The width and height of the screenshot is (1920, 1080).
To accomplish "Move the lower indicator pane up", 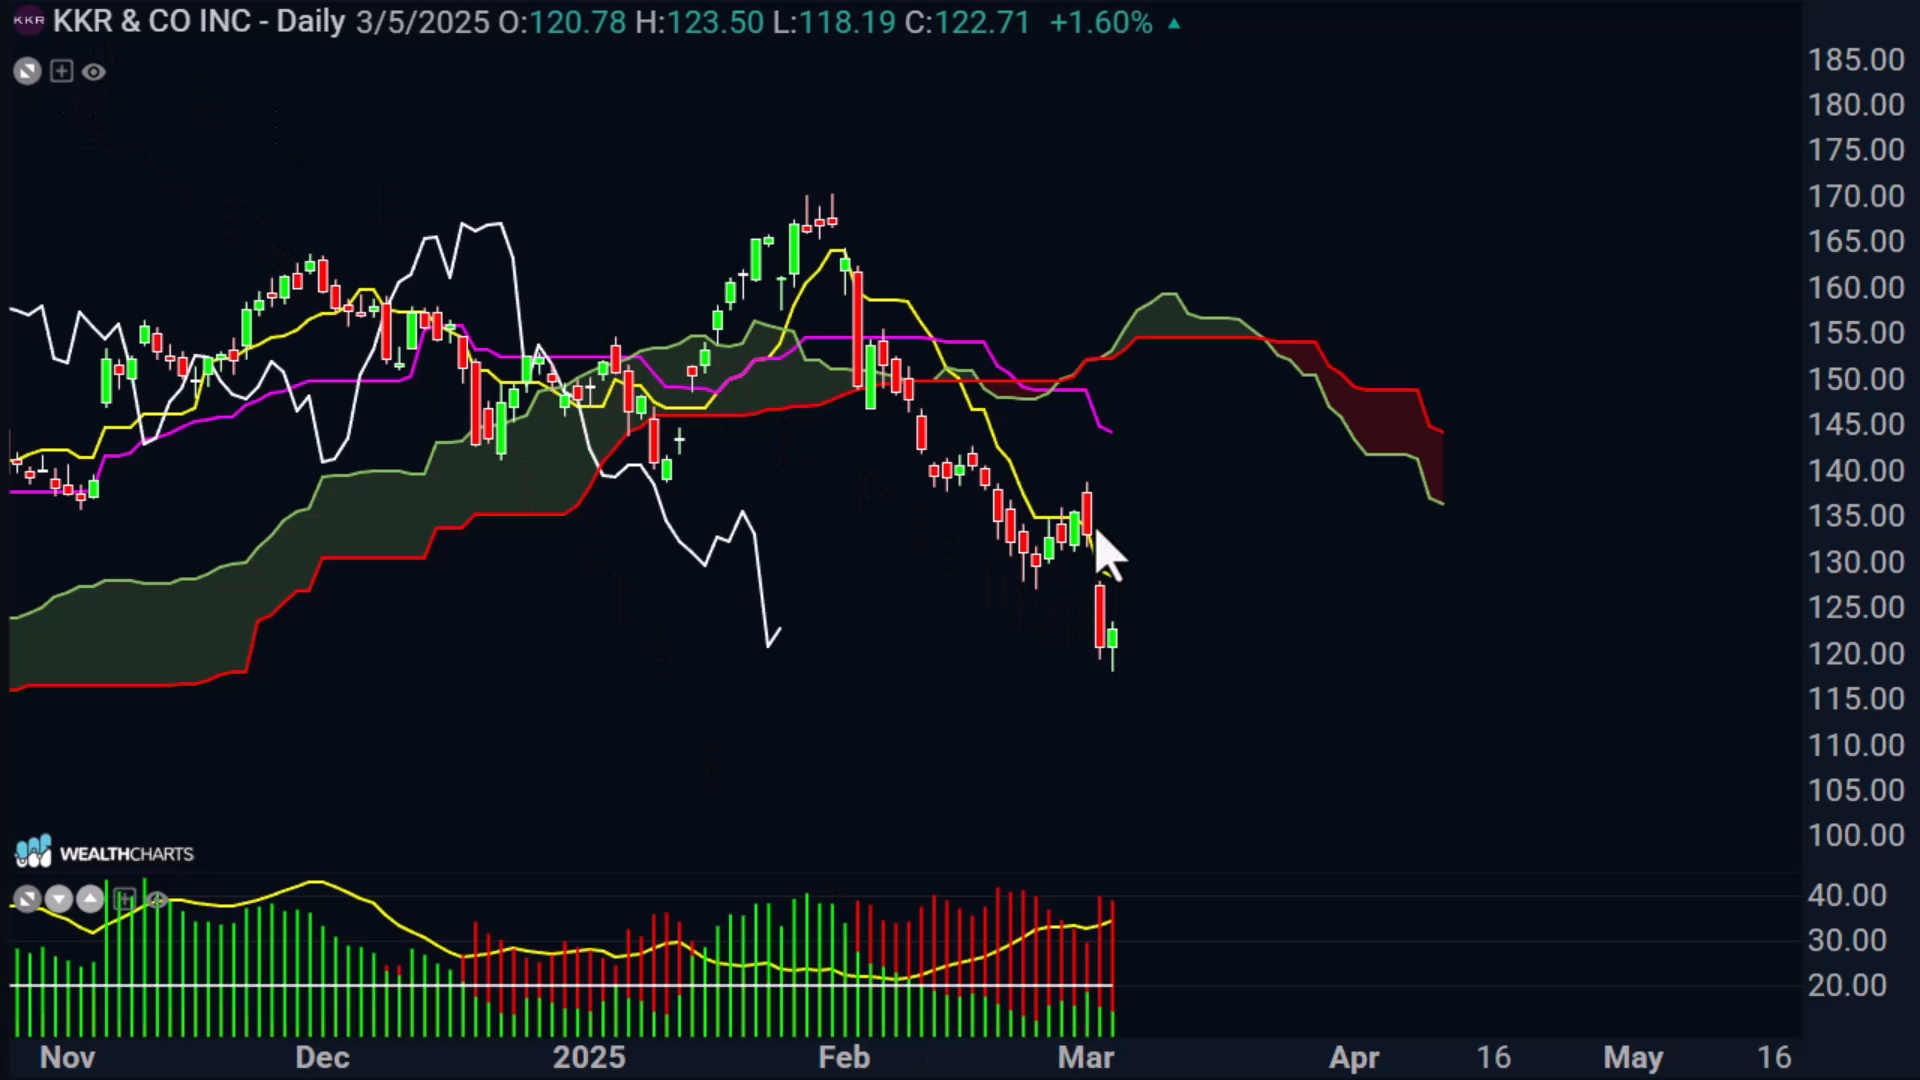I will tap(90, 899).
